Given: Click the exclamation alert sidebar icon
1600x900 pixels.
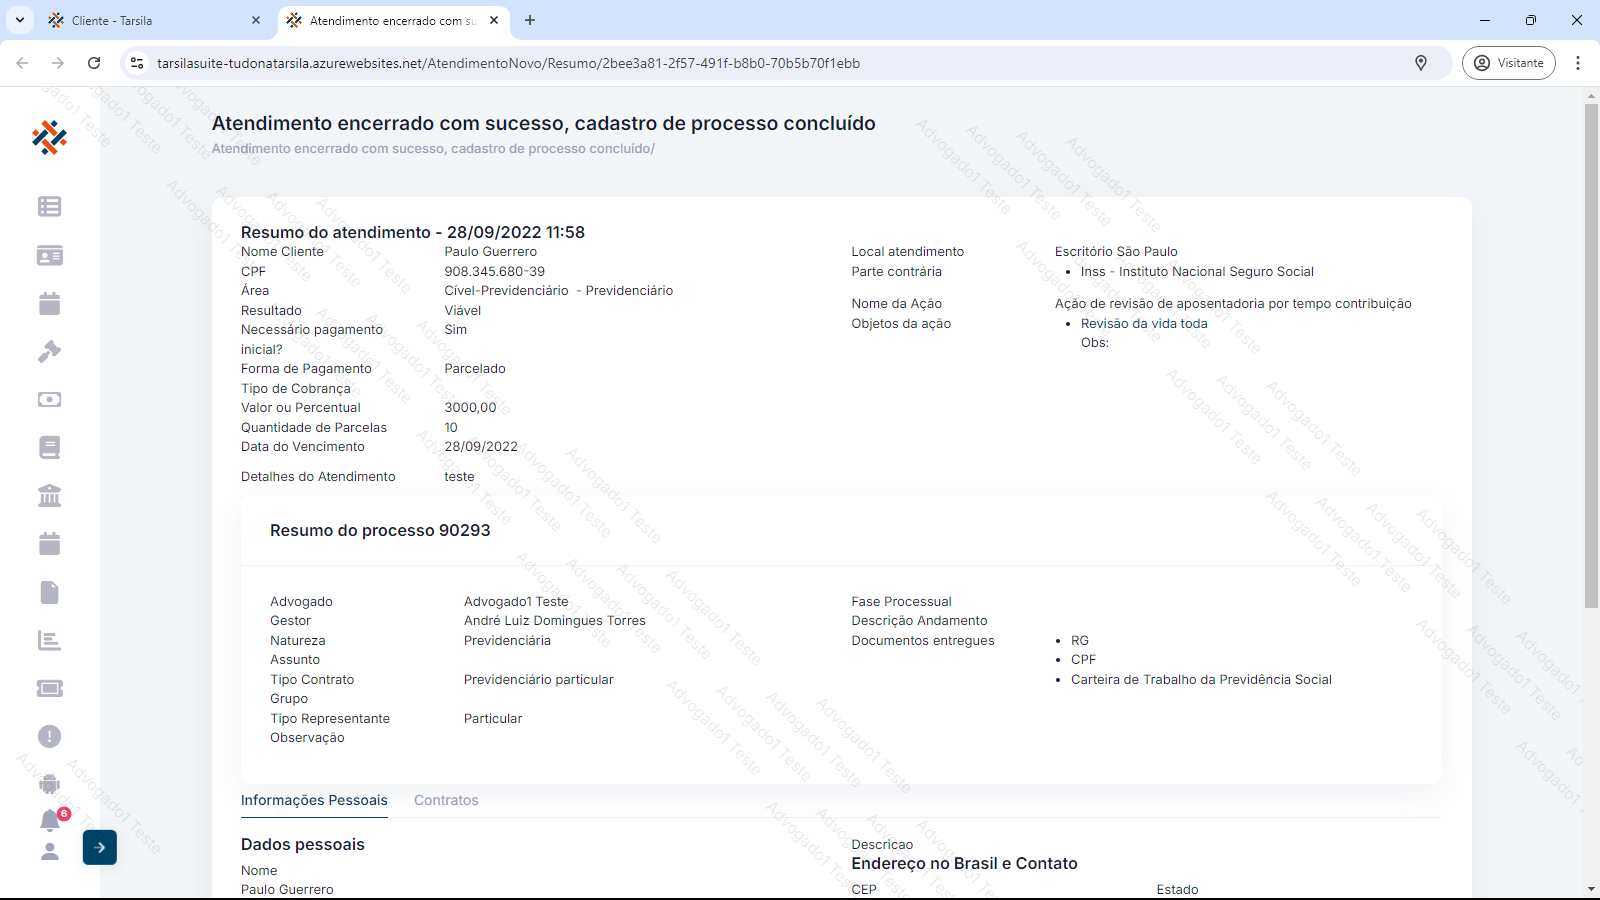Looking at the screenshot, I should tap(49, 737).
